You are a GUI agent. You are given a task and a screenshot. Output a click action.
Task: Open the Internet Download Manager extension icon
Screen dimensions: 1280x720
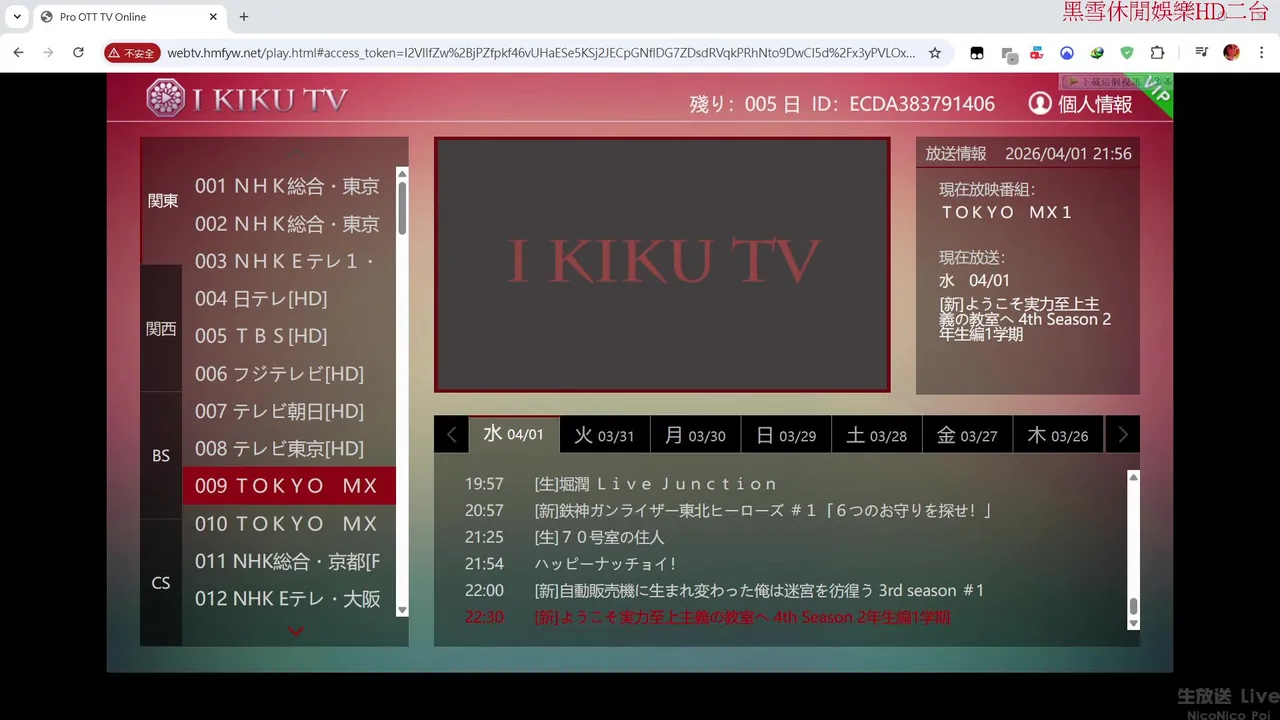[x=1097, y=53]
